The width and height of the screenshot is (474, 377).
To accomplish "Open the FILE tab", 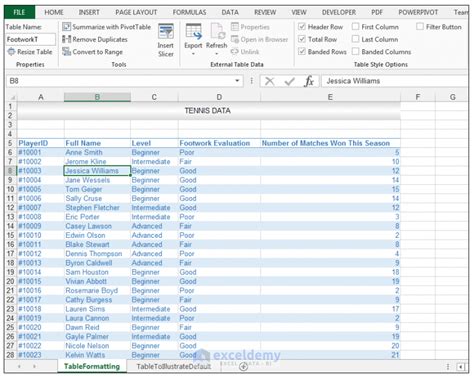I will [x=19, y=12].
